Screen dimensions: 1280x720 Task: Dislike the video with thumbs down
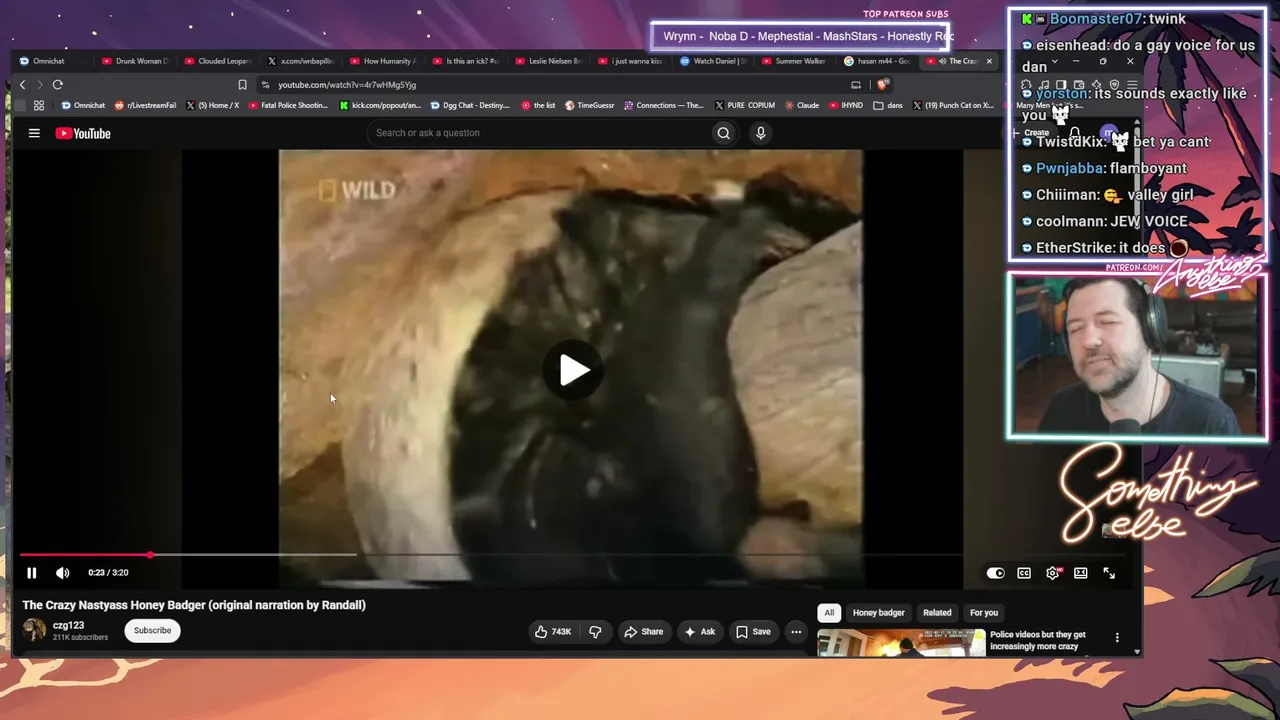pyautogui.click(x=595, y=632)
